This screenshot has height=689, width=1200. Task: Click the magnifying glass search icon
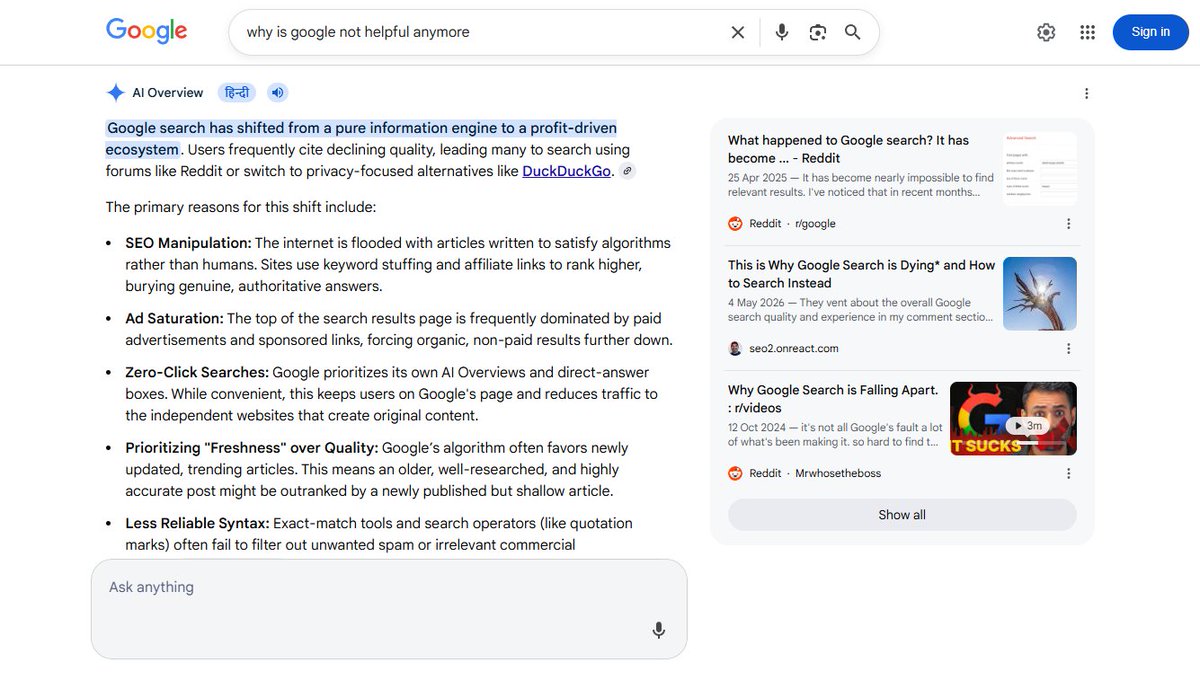tap(853, 32)
